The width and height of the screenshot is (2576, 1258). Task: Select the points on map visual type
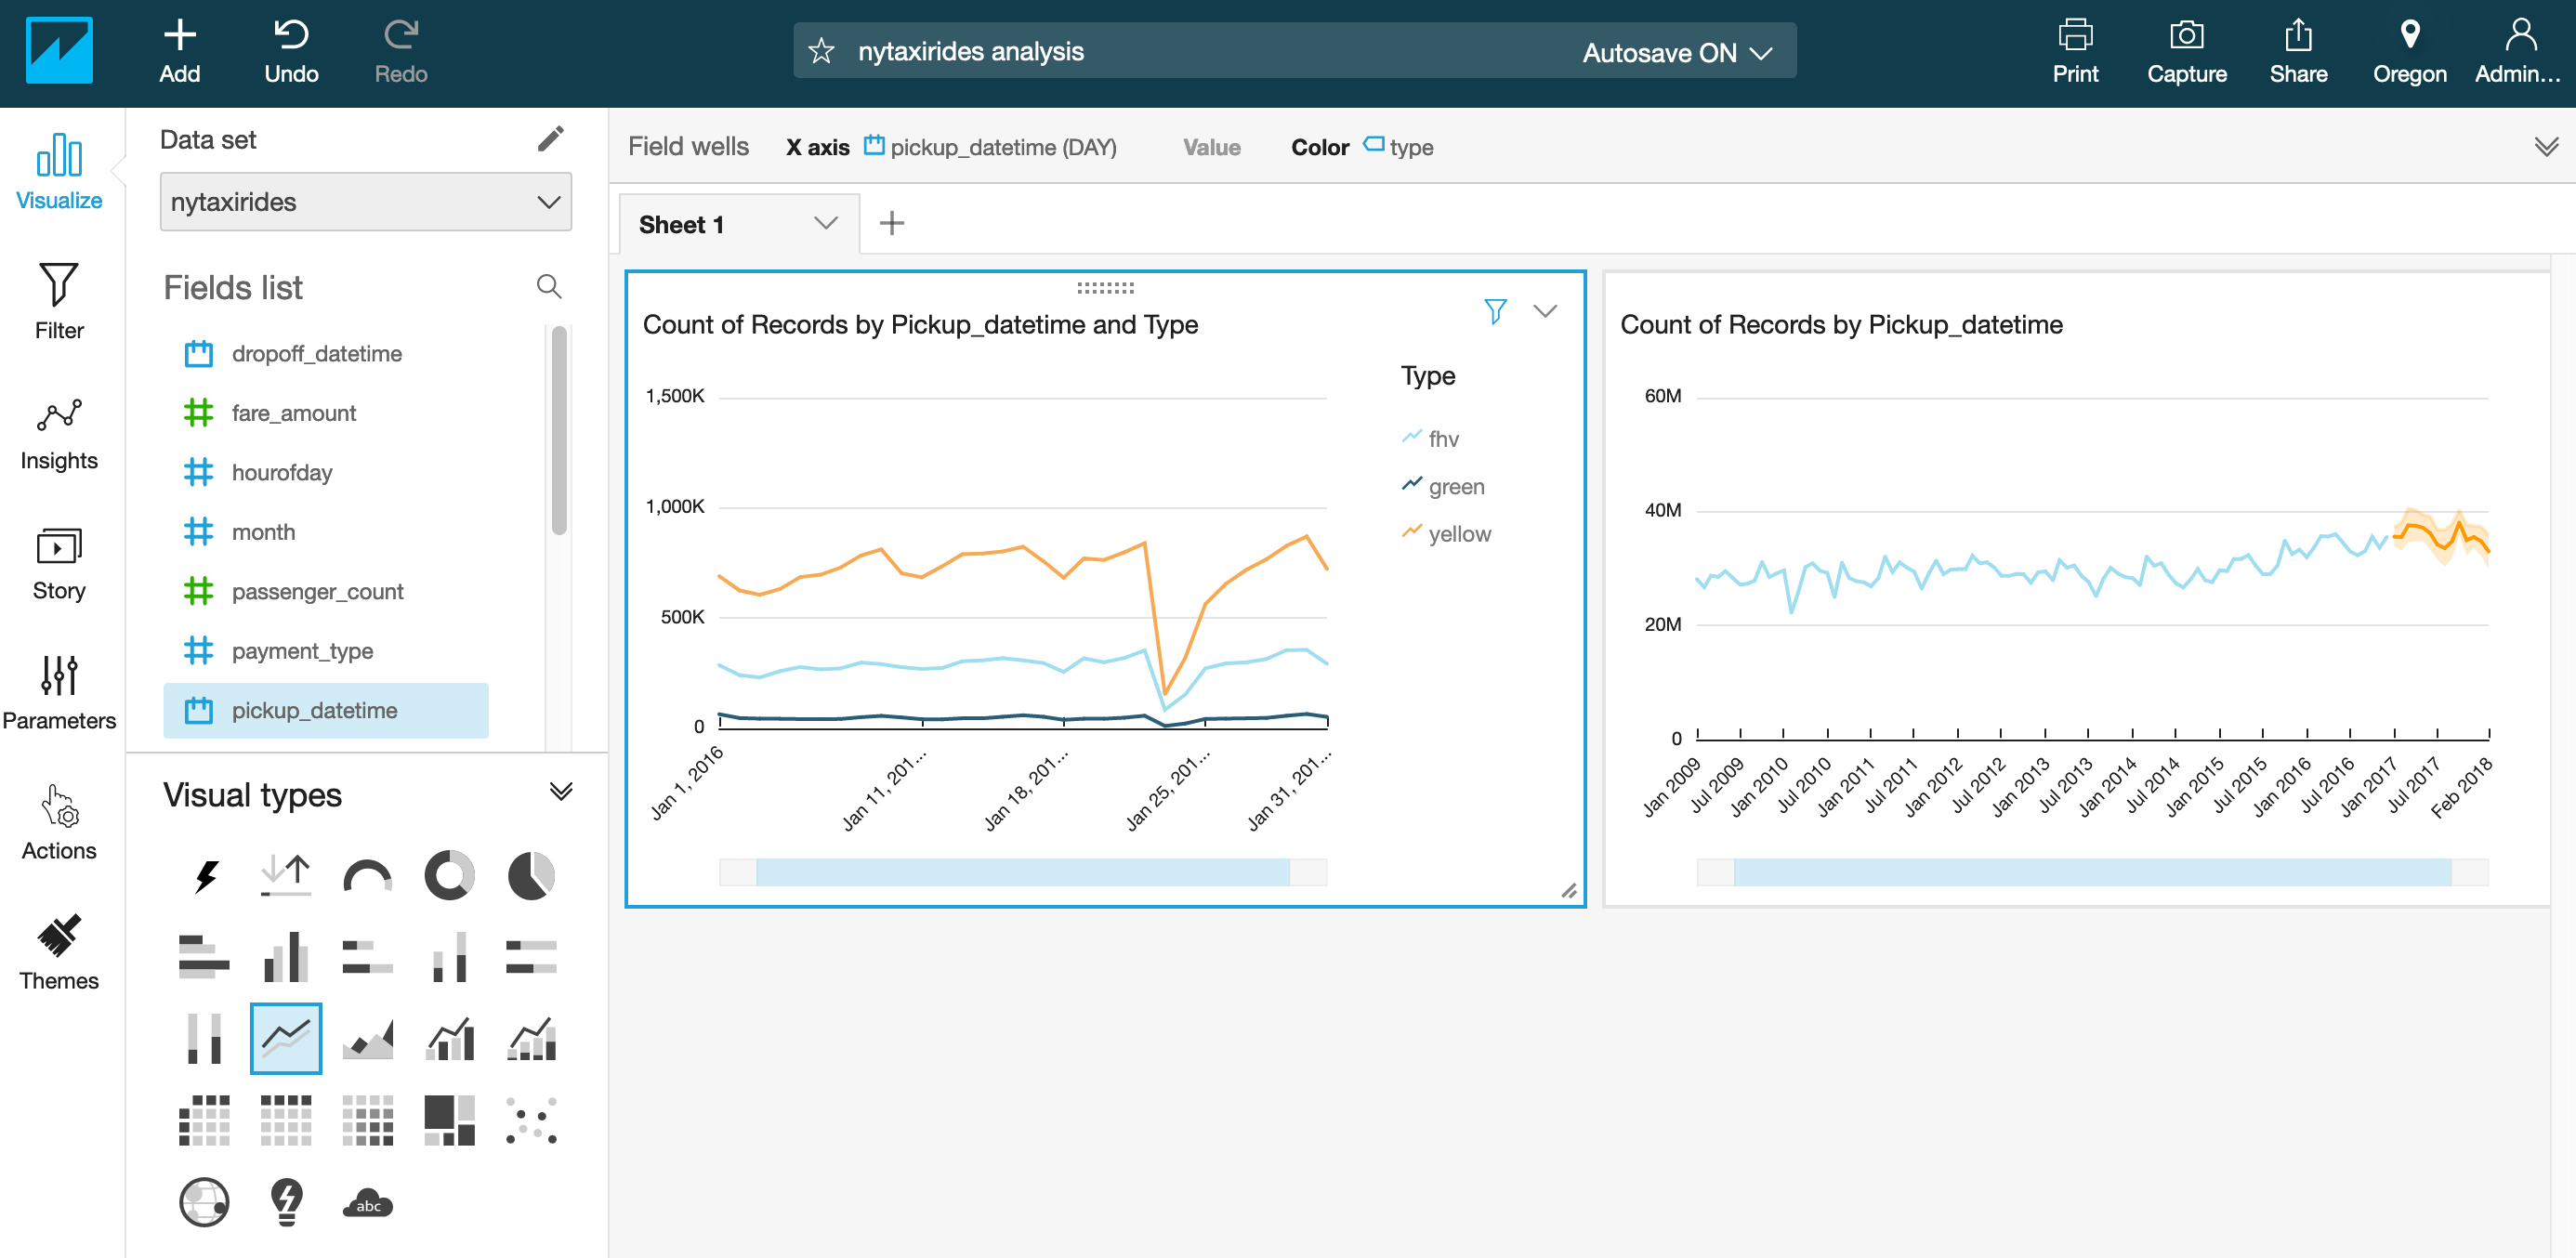(x=204, y=1202)
